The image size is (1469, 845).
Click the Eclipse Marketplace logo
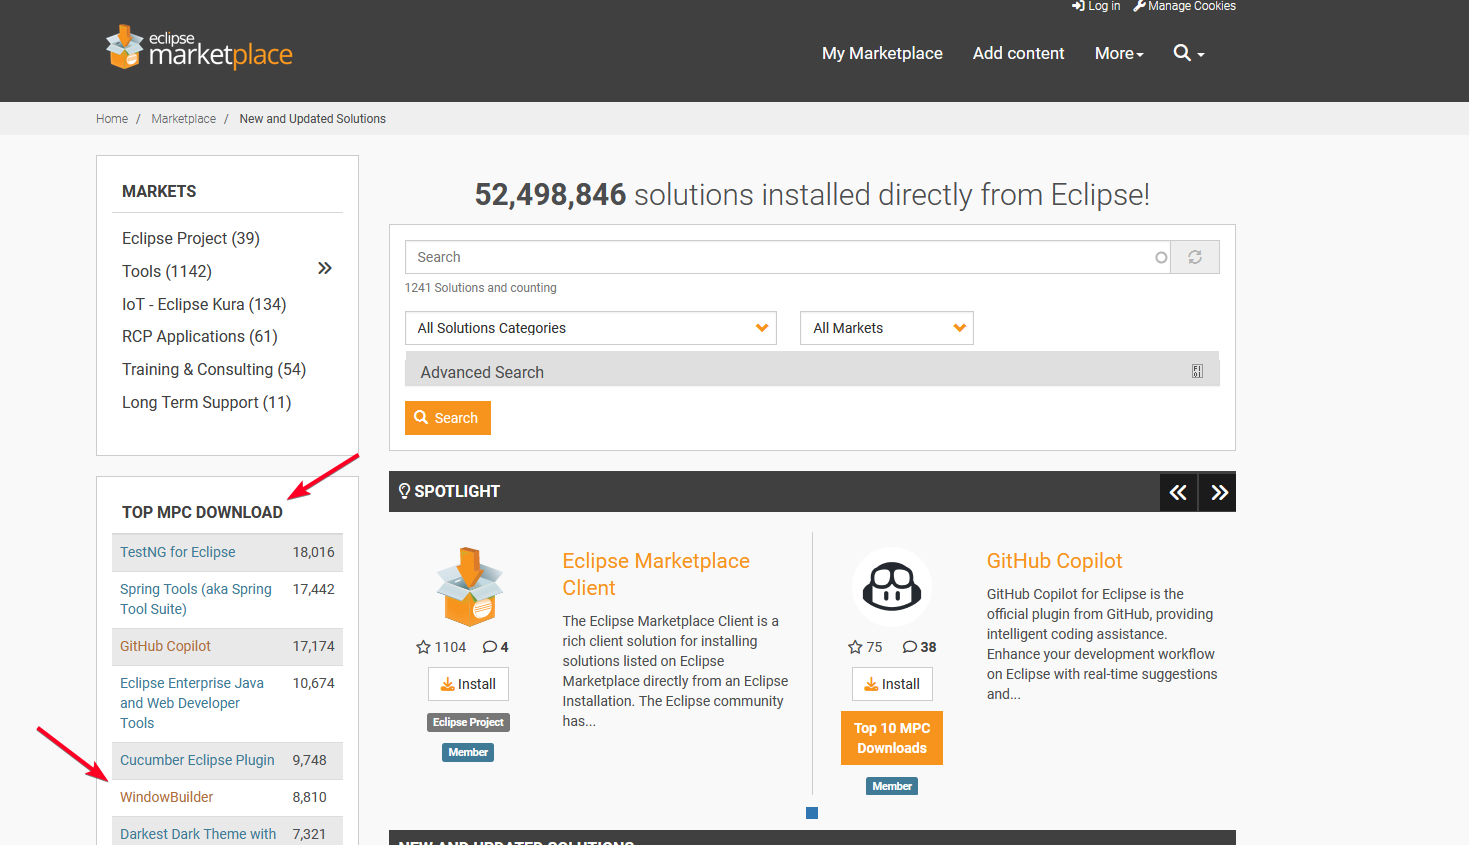(199, 48)
